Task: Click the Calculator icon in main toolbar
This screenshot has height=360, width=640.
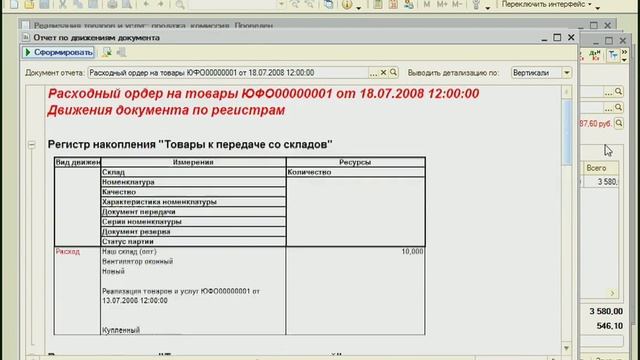Action: [x=378, y=4]
